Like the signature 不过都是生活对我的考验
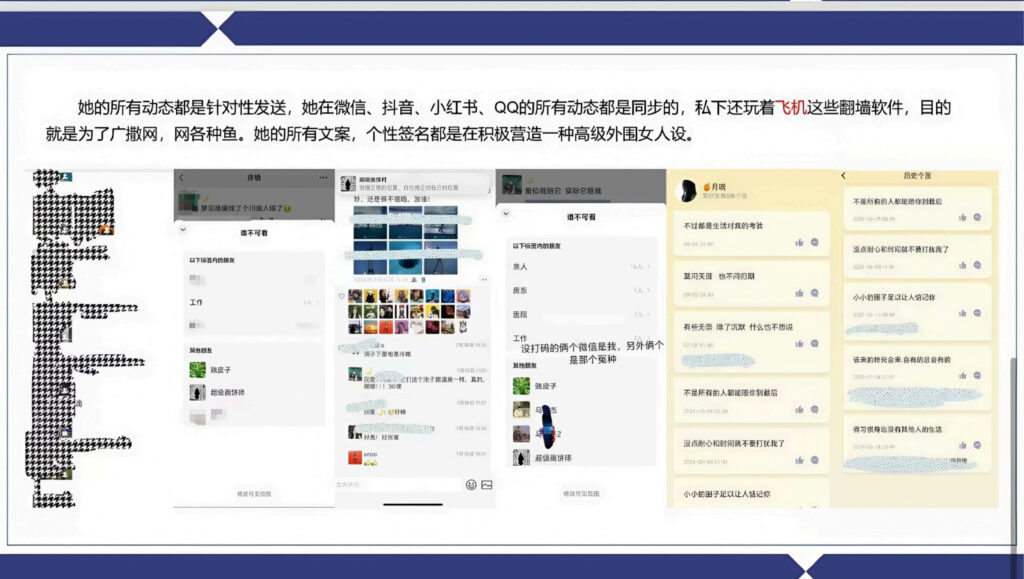This screenshot has width=1024, height=579. click(x=800, y=242)
